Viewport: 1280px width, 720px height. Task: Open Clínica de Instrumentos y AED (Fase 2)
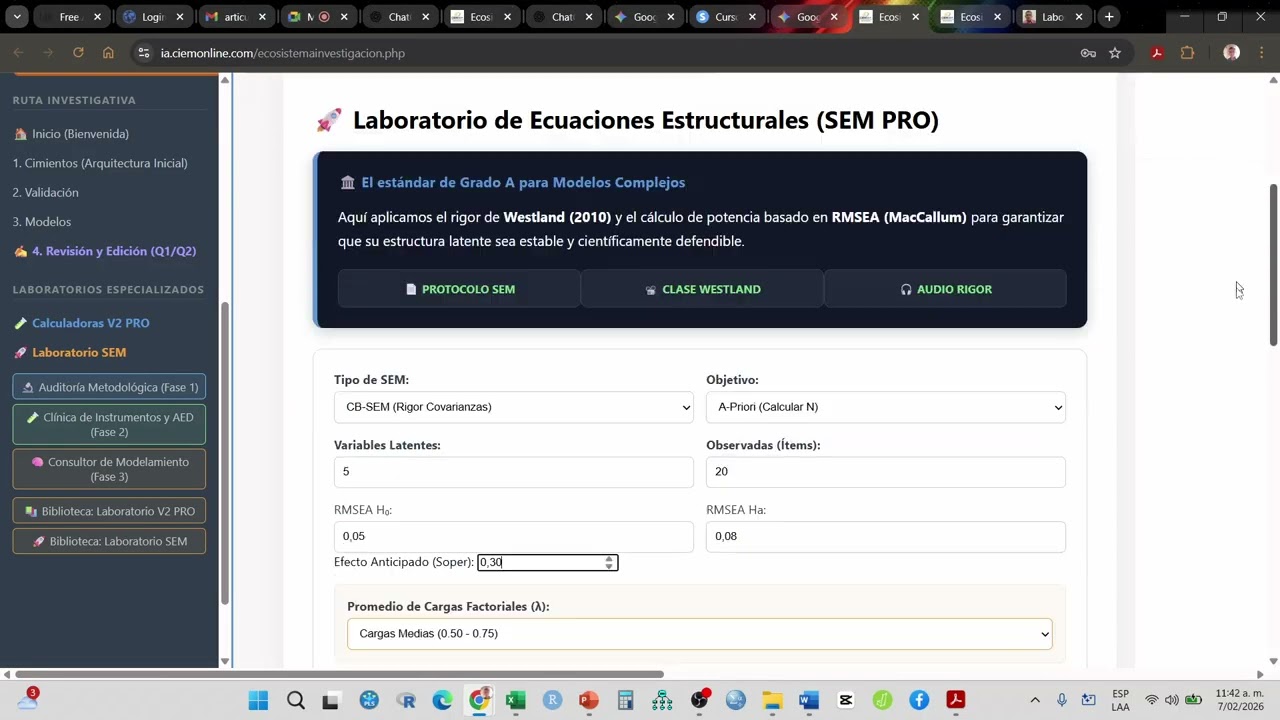coord(109,425)
